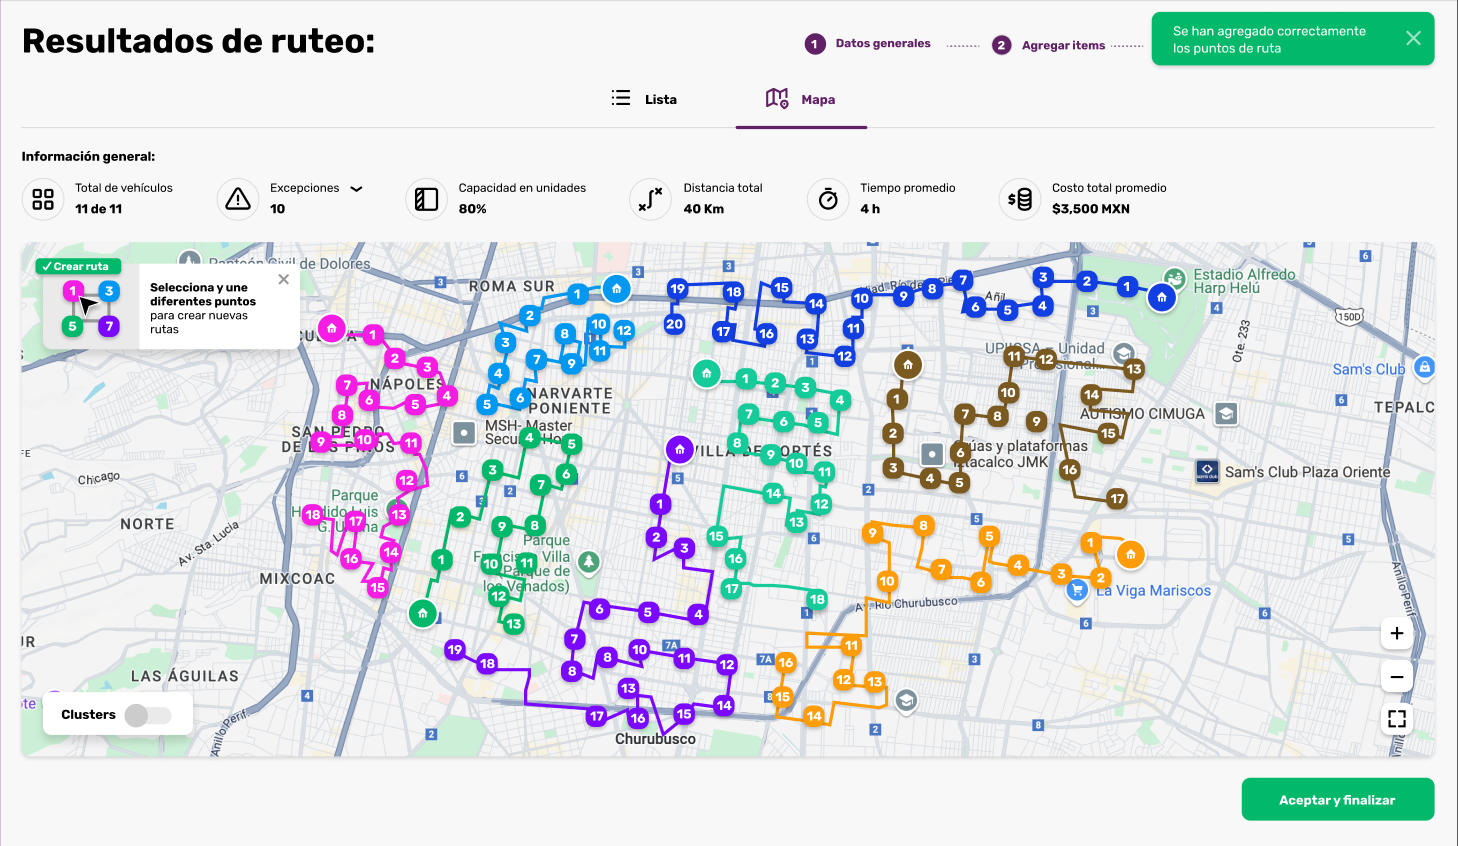Close the Crear ruta tooltip
The width and height of the screenshot is (1458, 846).
(x=284, y=280)
